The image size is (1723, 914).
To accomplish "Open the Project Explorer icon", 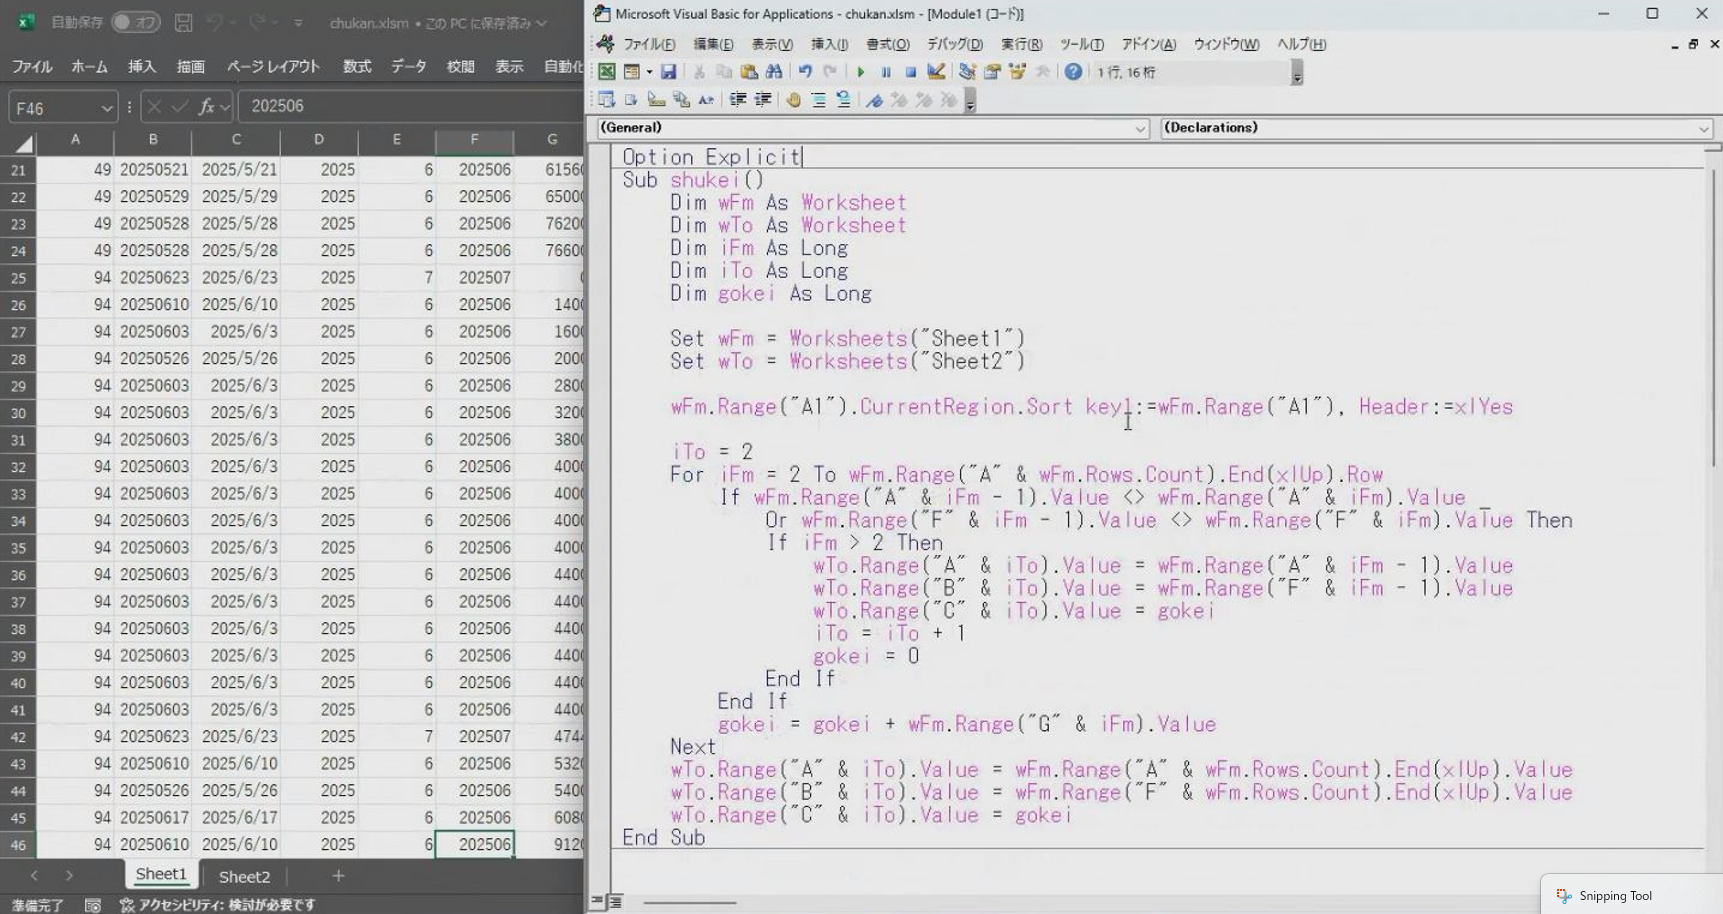I will pyautogui.click(x=967, y=72).
